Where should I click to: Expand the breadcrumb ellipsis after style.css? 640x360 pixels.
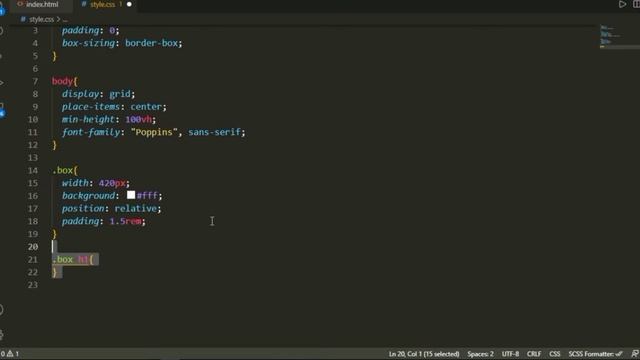65,19
